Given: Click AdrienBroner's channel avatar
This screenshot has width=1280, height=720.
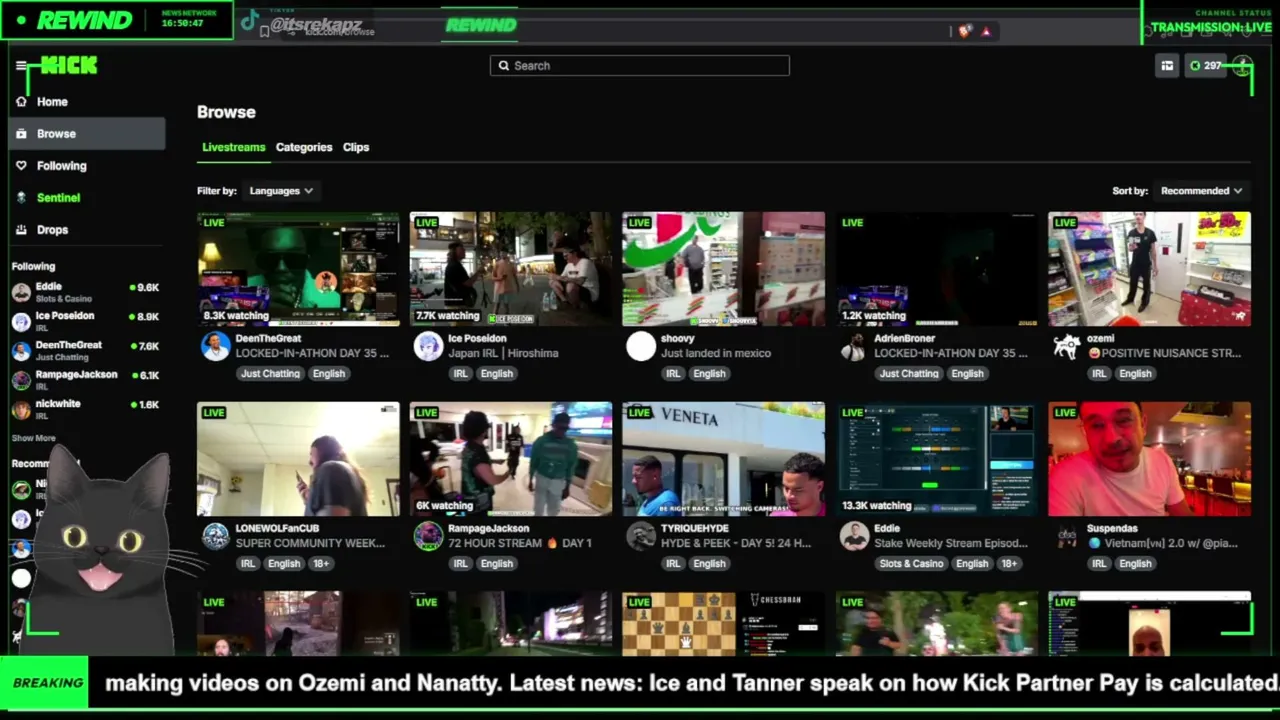Looking at the screenshot, I should [x=854, y=346].
